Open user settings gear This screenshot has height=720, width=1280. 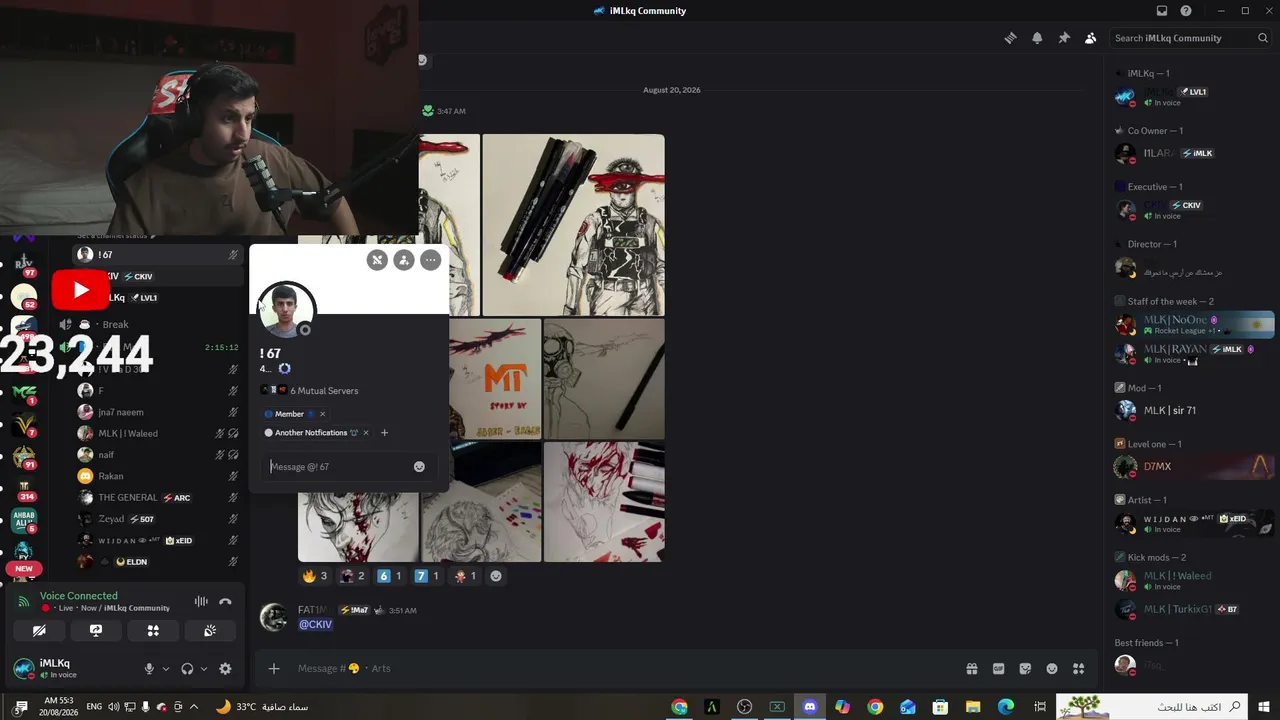pyautogui.click(x=225, y=669)
